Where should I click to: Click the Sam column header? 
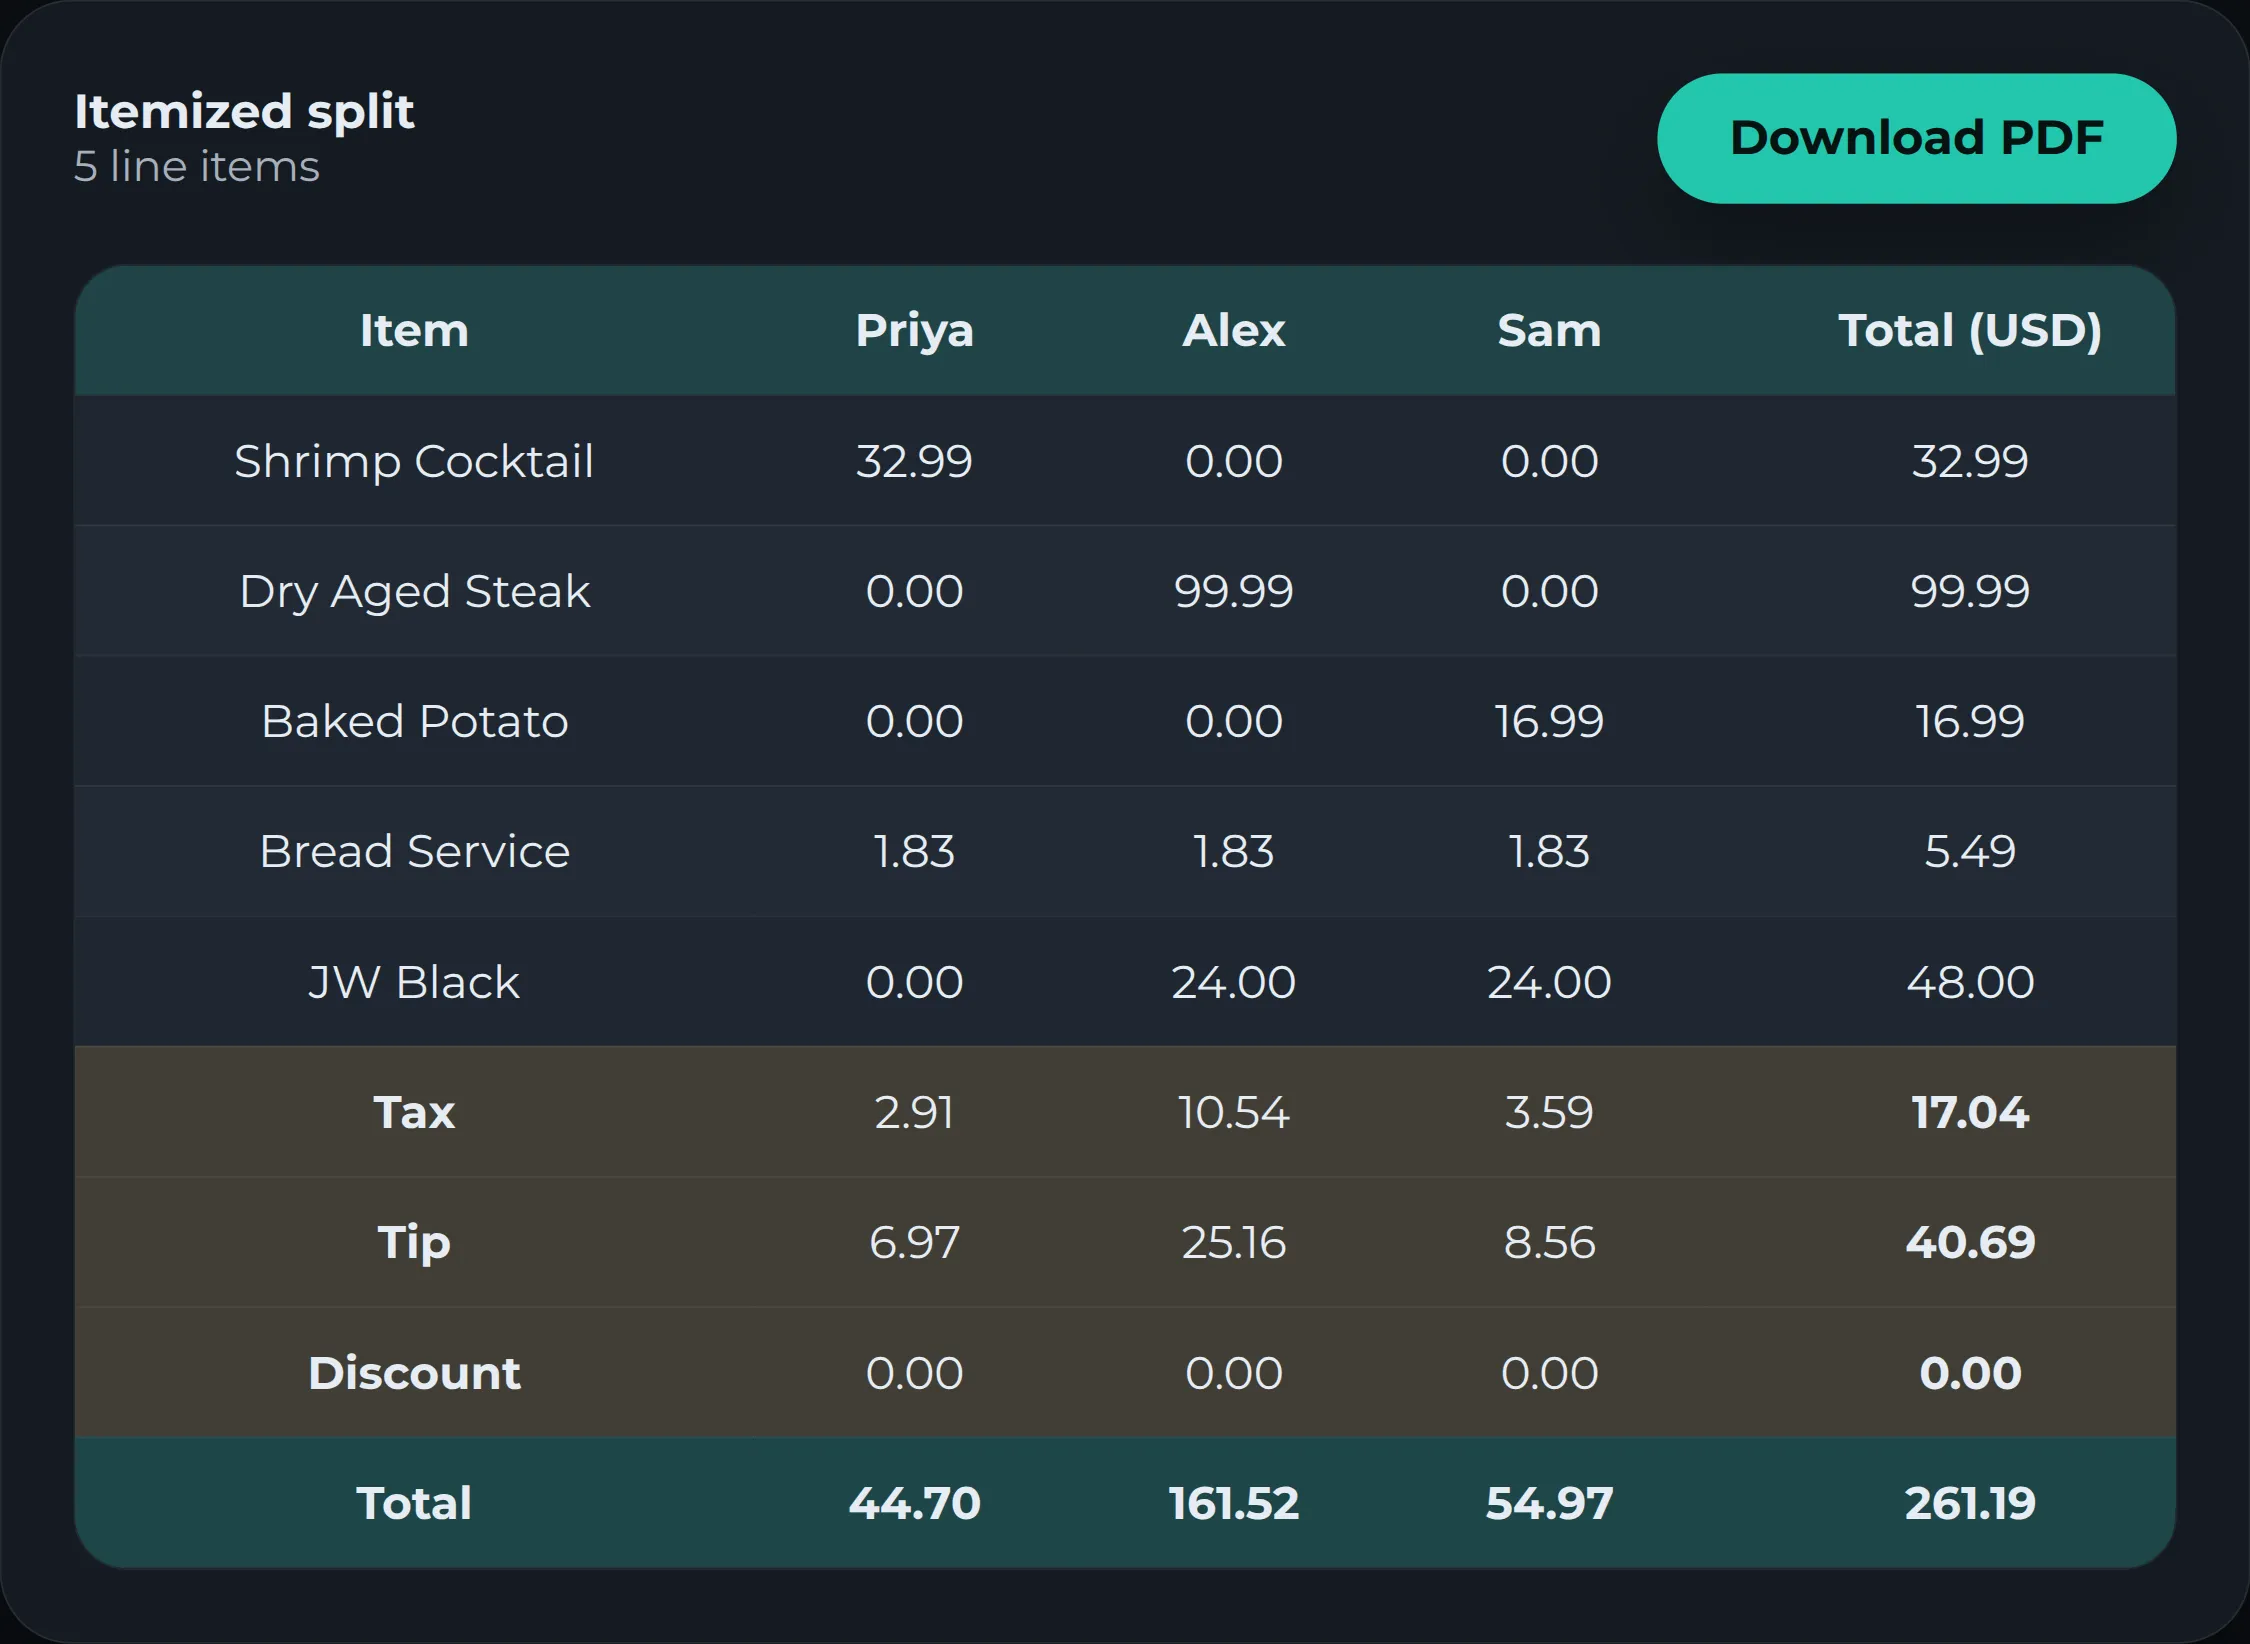1549,330
